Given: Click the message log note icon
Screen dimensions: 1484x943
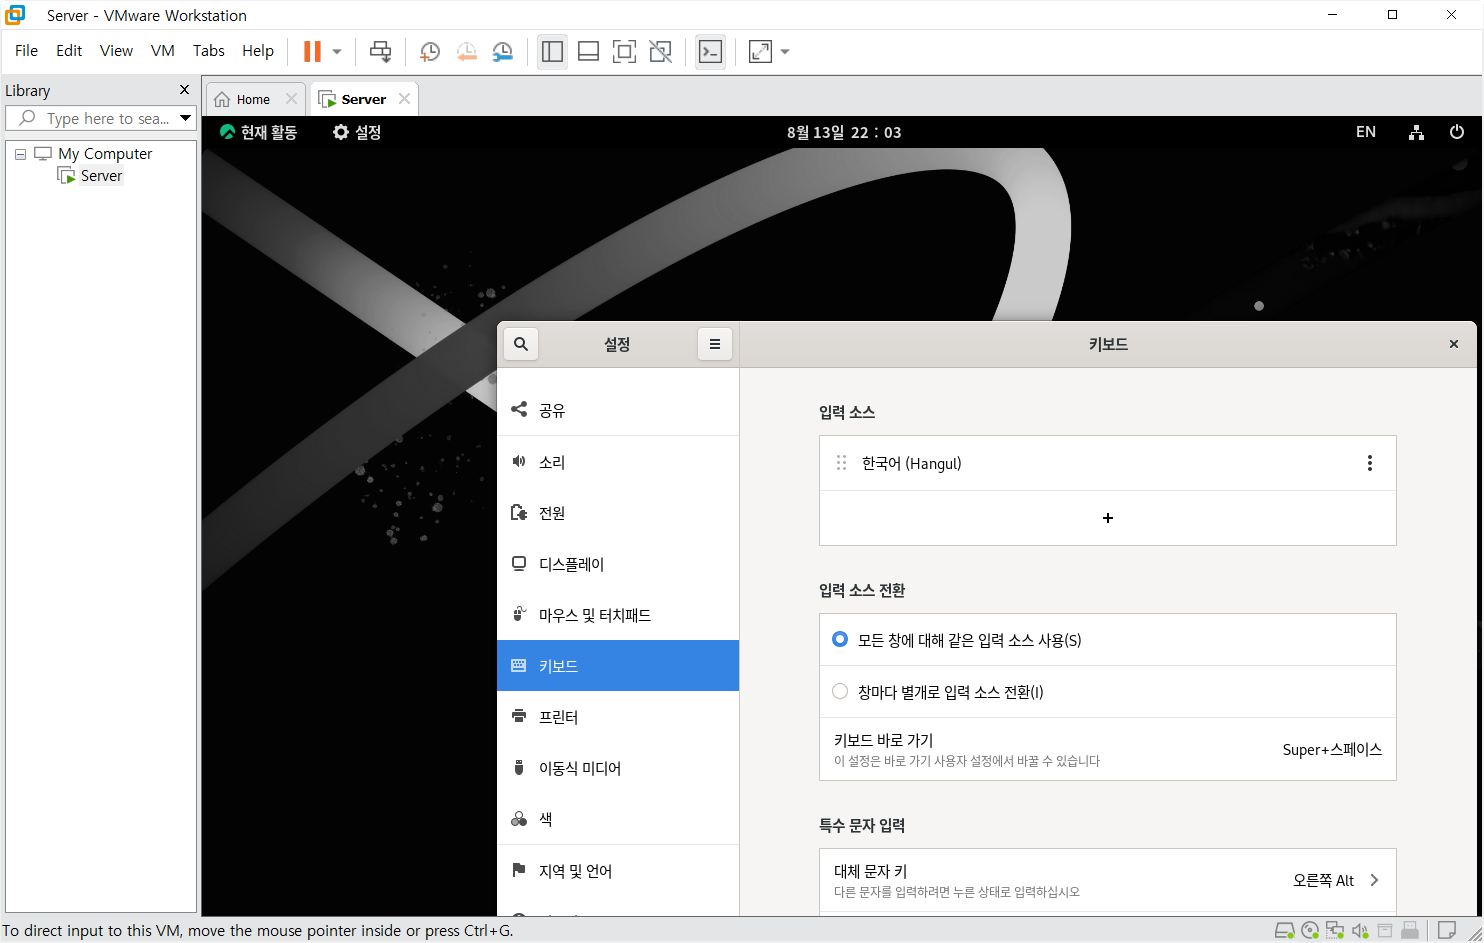Looking at the screenshot, I should pos(1446,931).
